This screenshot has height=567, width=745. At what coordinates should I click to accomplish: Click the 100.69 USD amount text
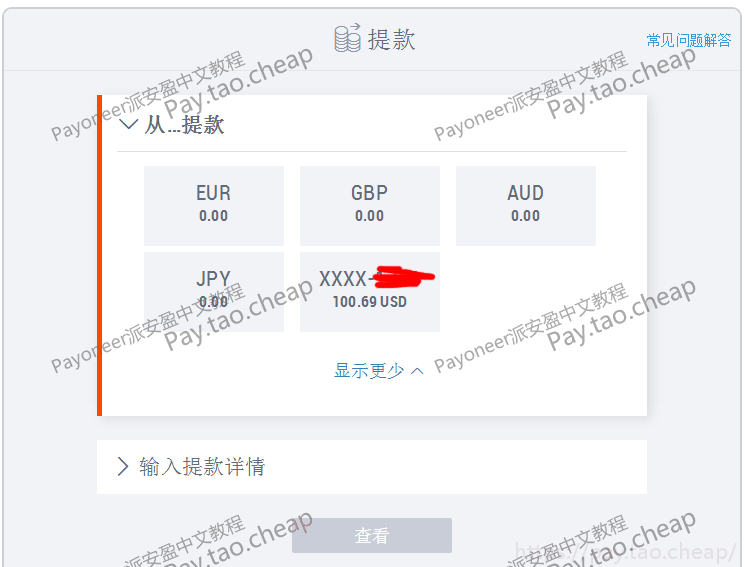click(370, 302)
